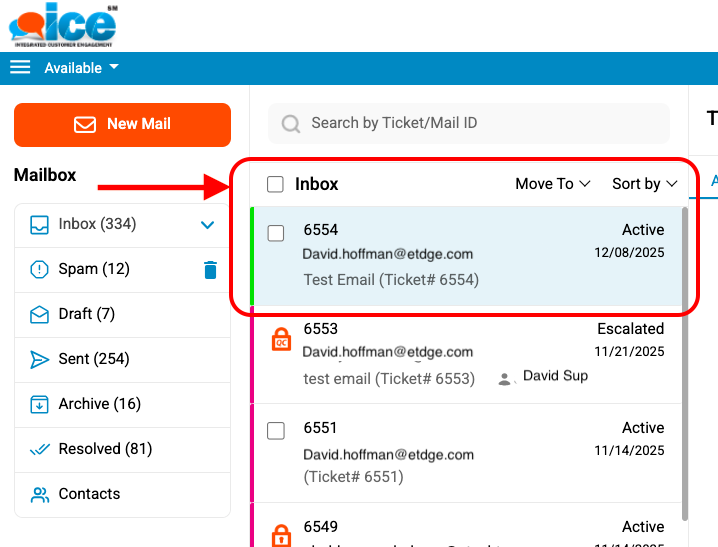Check the box for ticket 6554
Image resolution: width=718 pixels, height=547 pixels.
coord(276,233)
